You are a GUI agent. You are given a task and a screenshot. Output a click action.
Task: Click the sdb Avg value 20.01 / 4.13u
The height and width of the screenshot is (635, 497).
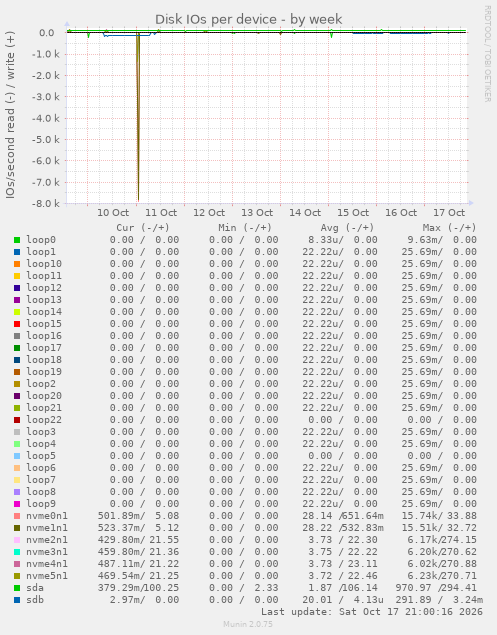(x=343, y=599)
